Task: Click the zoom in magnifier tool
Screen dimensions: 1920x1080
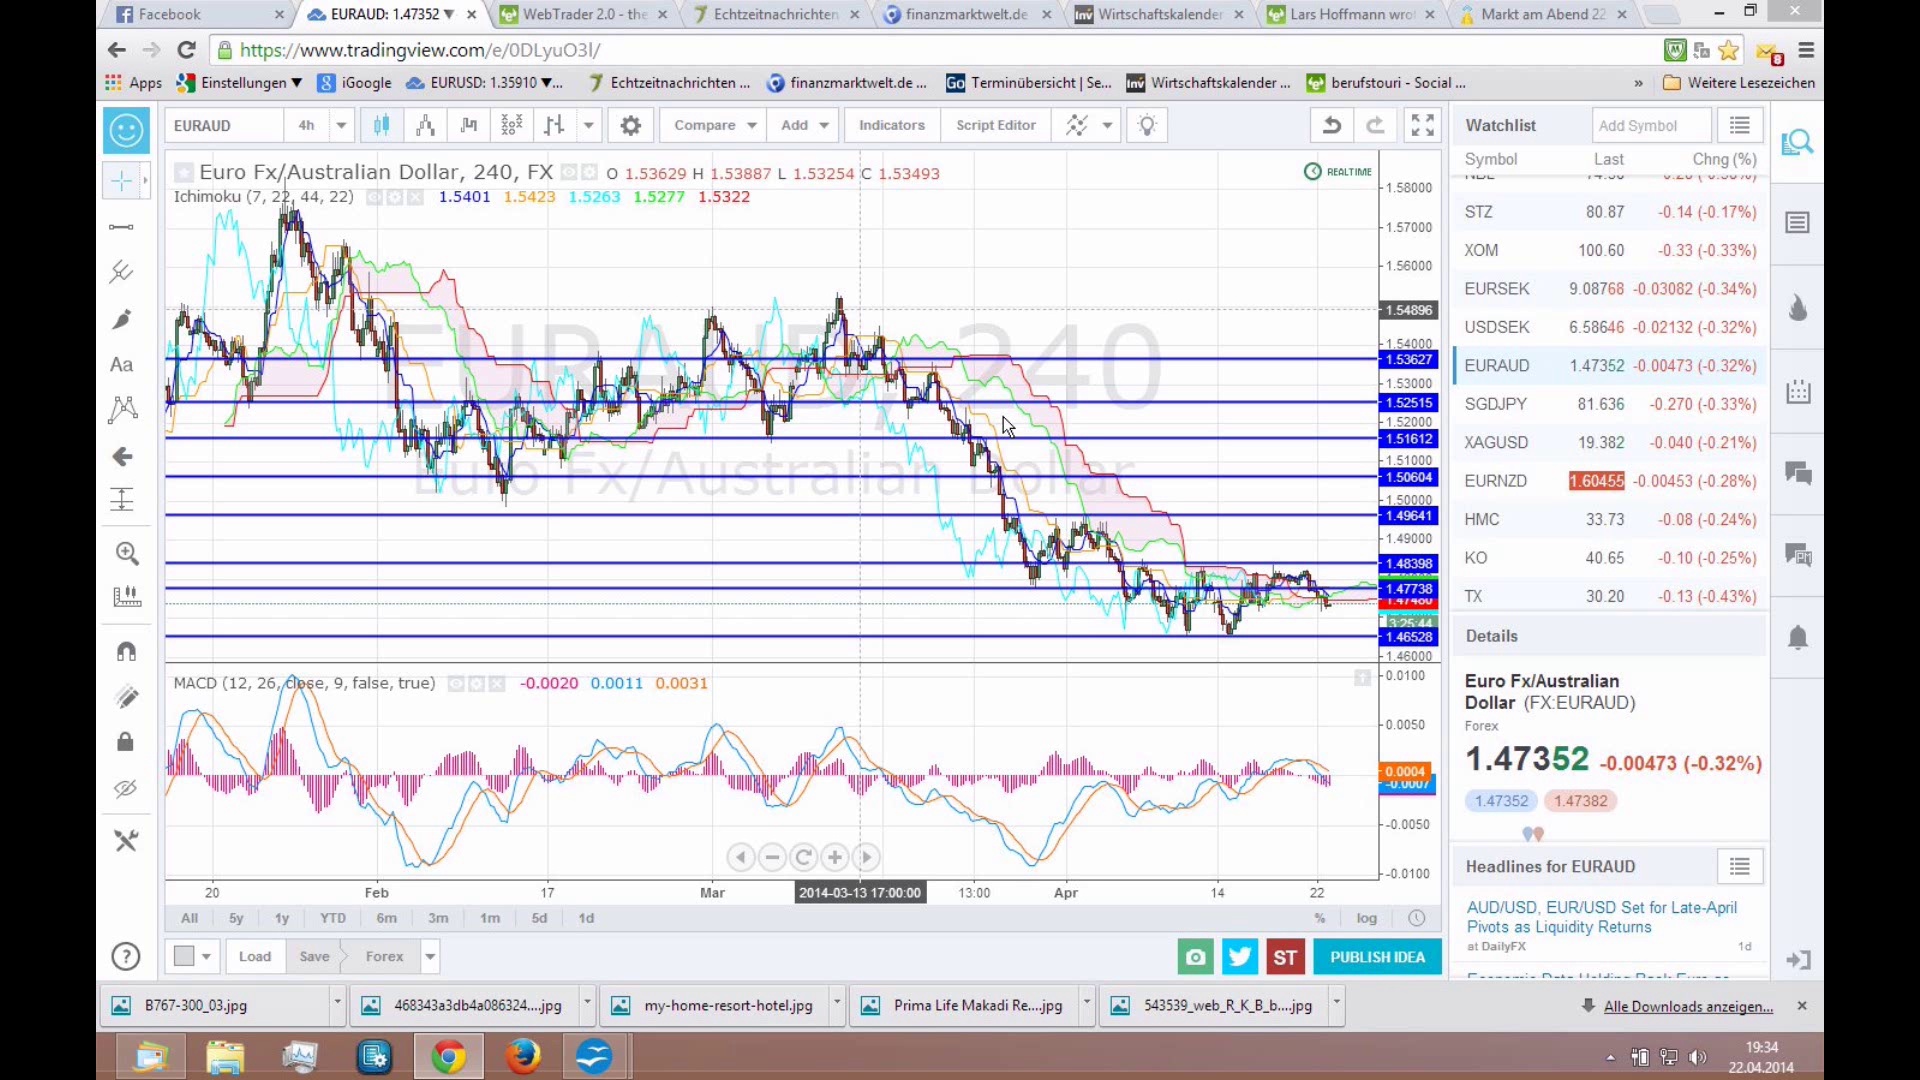Action: 126,553
